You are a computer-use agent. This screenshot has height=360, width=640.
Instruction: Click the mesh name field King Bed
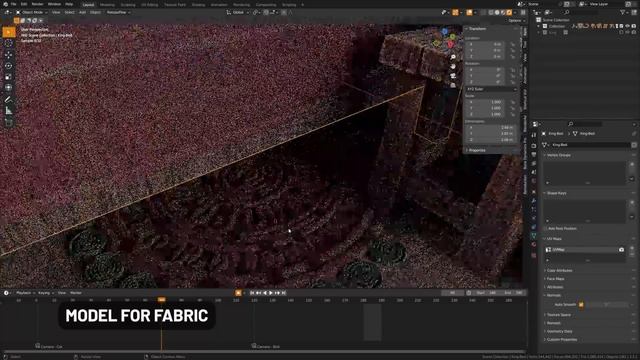[x=589, y=145]
